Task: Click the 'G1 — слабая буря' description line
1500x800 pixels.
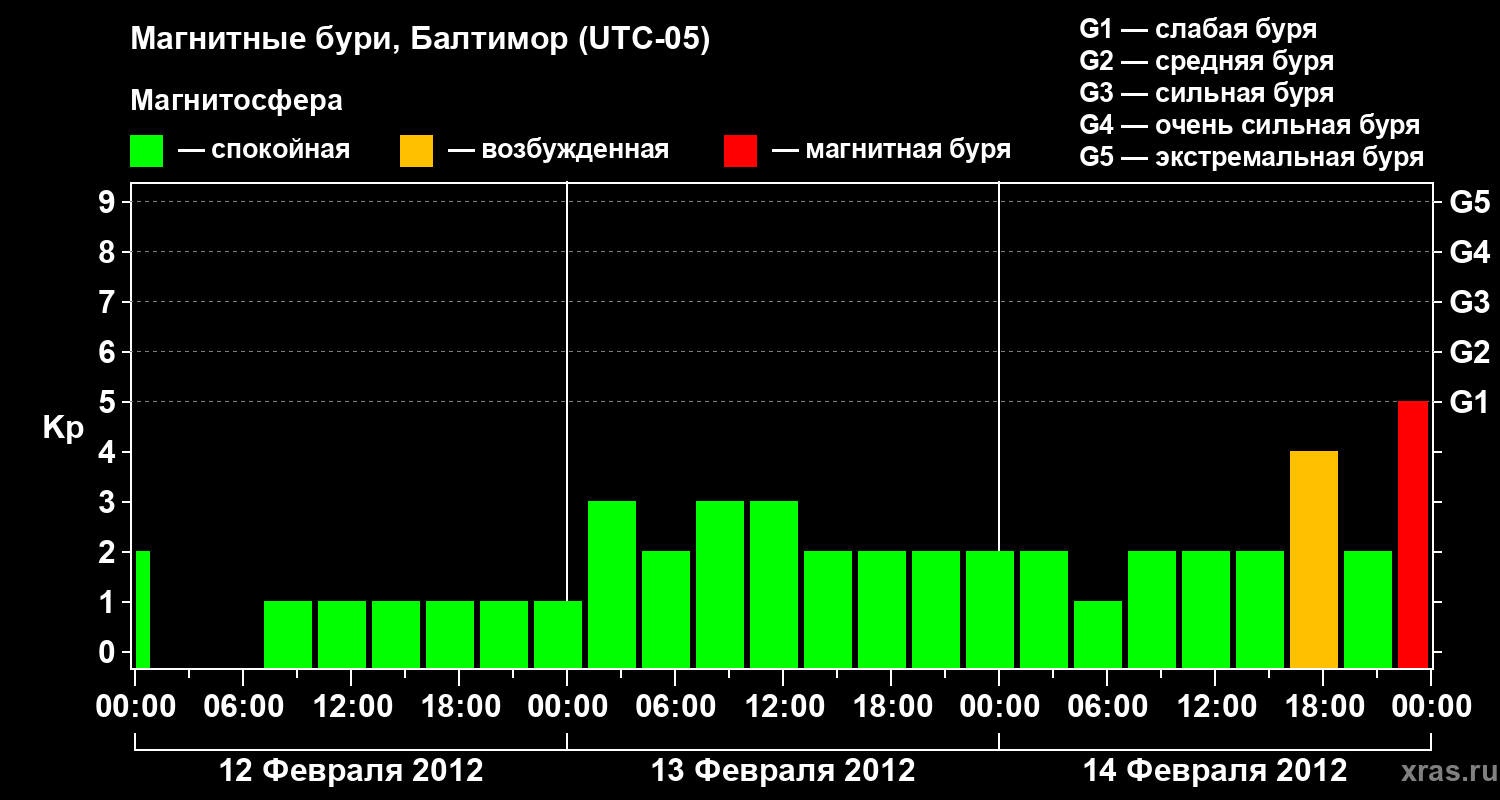Action: [1198, 29]
